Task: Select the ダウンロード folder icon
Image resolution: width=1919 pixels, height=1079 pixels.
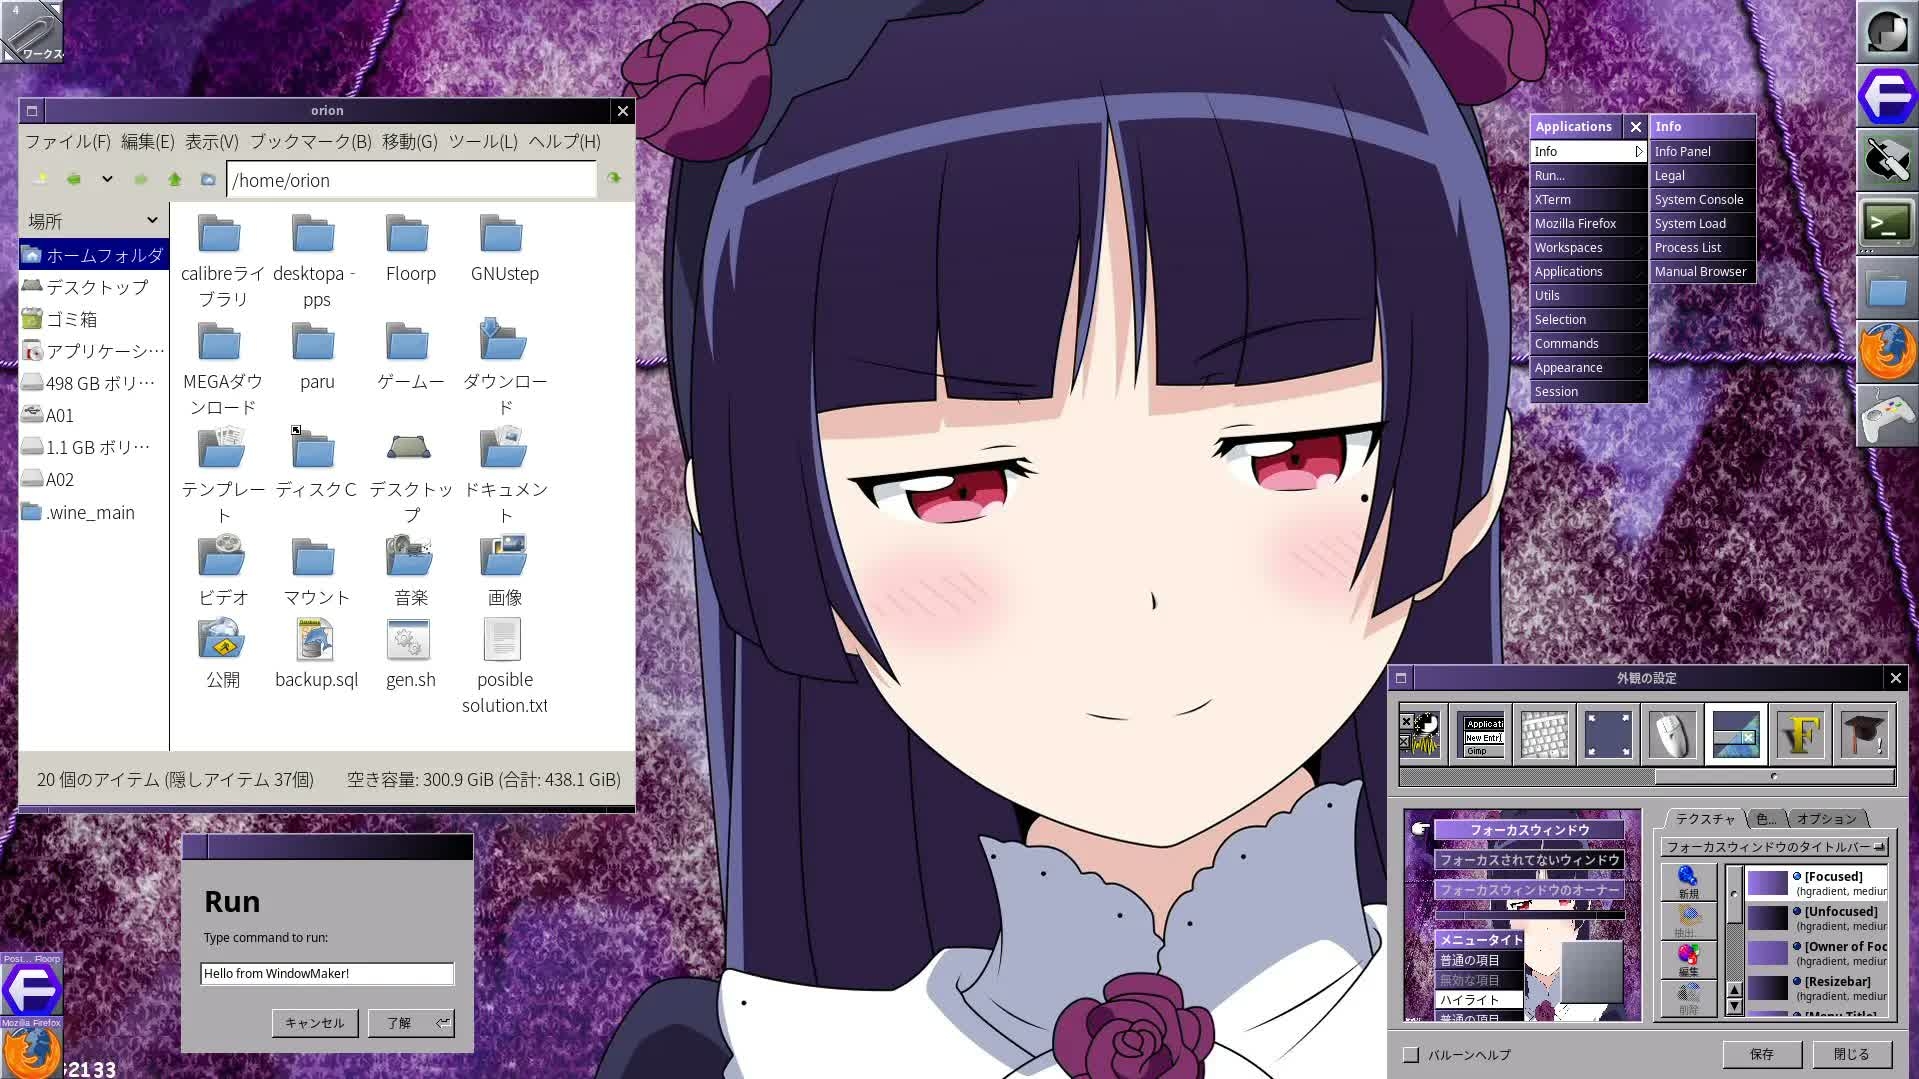Action: click(501, 340)
